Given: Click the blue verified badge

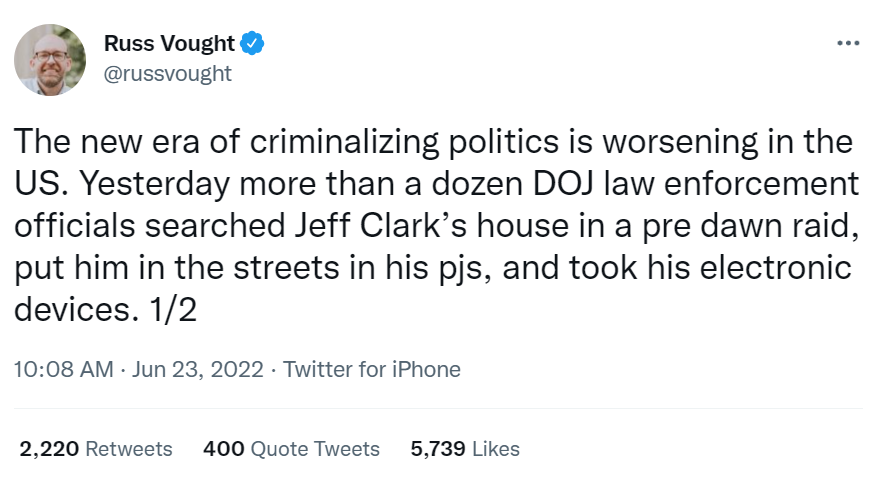Looking at the screenshot, I should coord(253,44).
